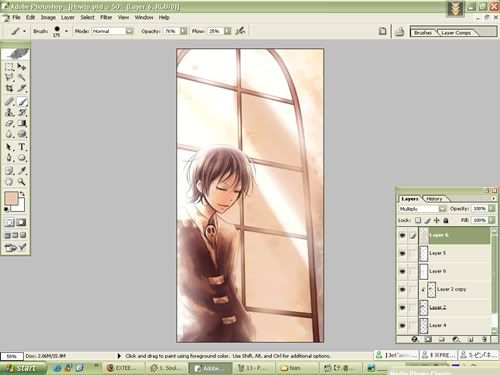Add a layer mask in Layers panel
This screenshot has width=500, height=375.
428,339
